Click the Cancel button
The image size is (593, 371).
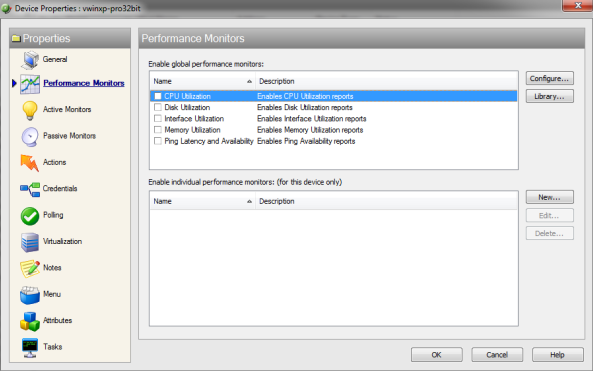497,355
